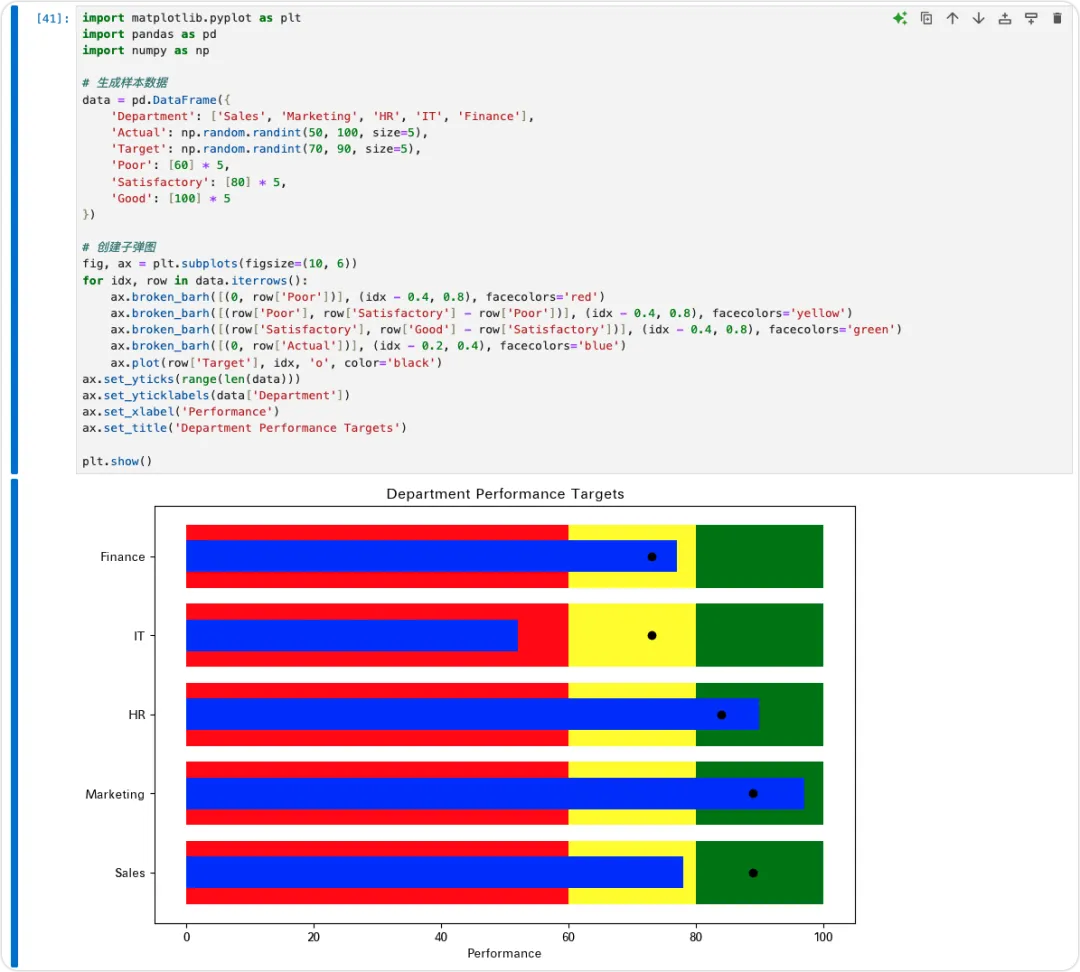Click the 'Satisfactory': [80] * 5 line
1080x972 pixels.
[198, 183]
